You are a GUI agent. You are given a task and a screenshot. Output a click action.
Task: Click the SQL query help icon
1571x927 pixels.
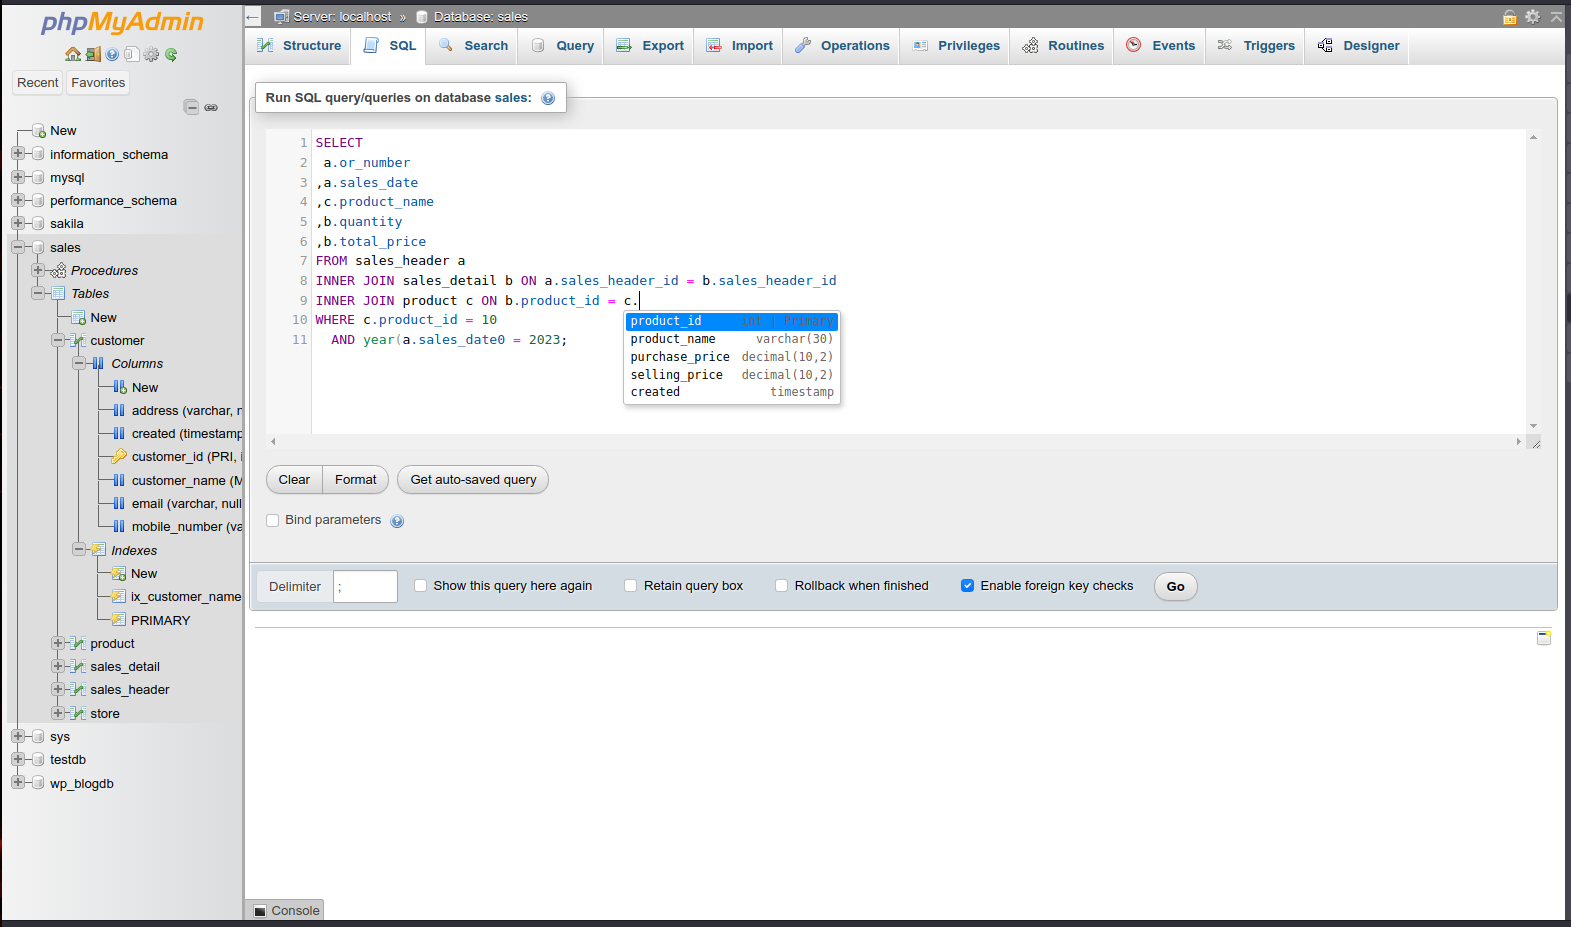point(548,98)
